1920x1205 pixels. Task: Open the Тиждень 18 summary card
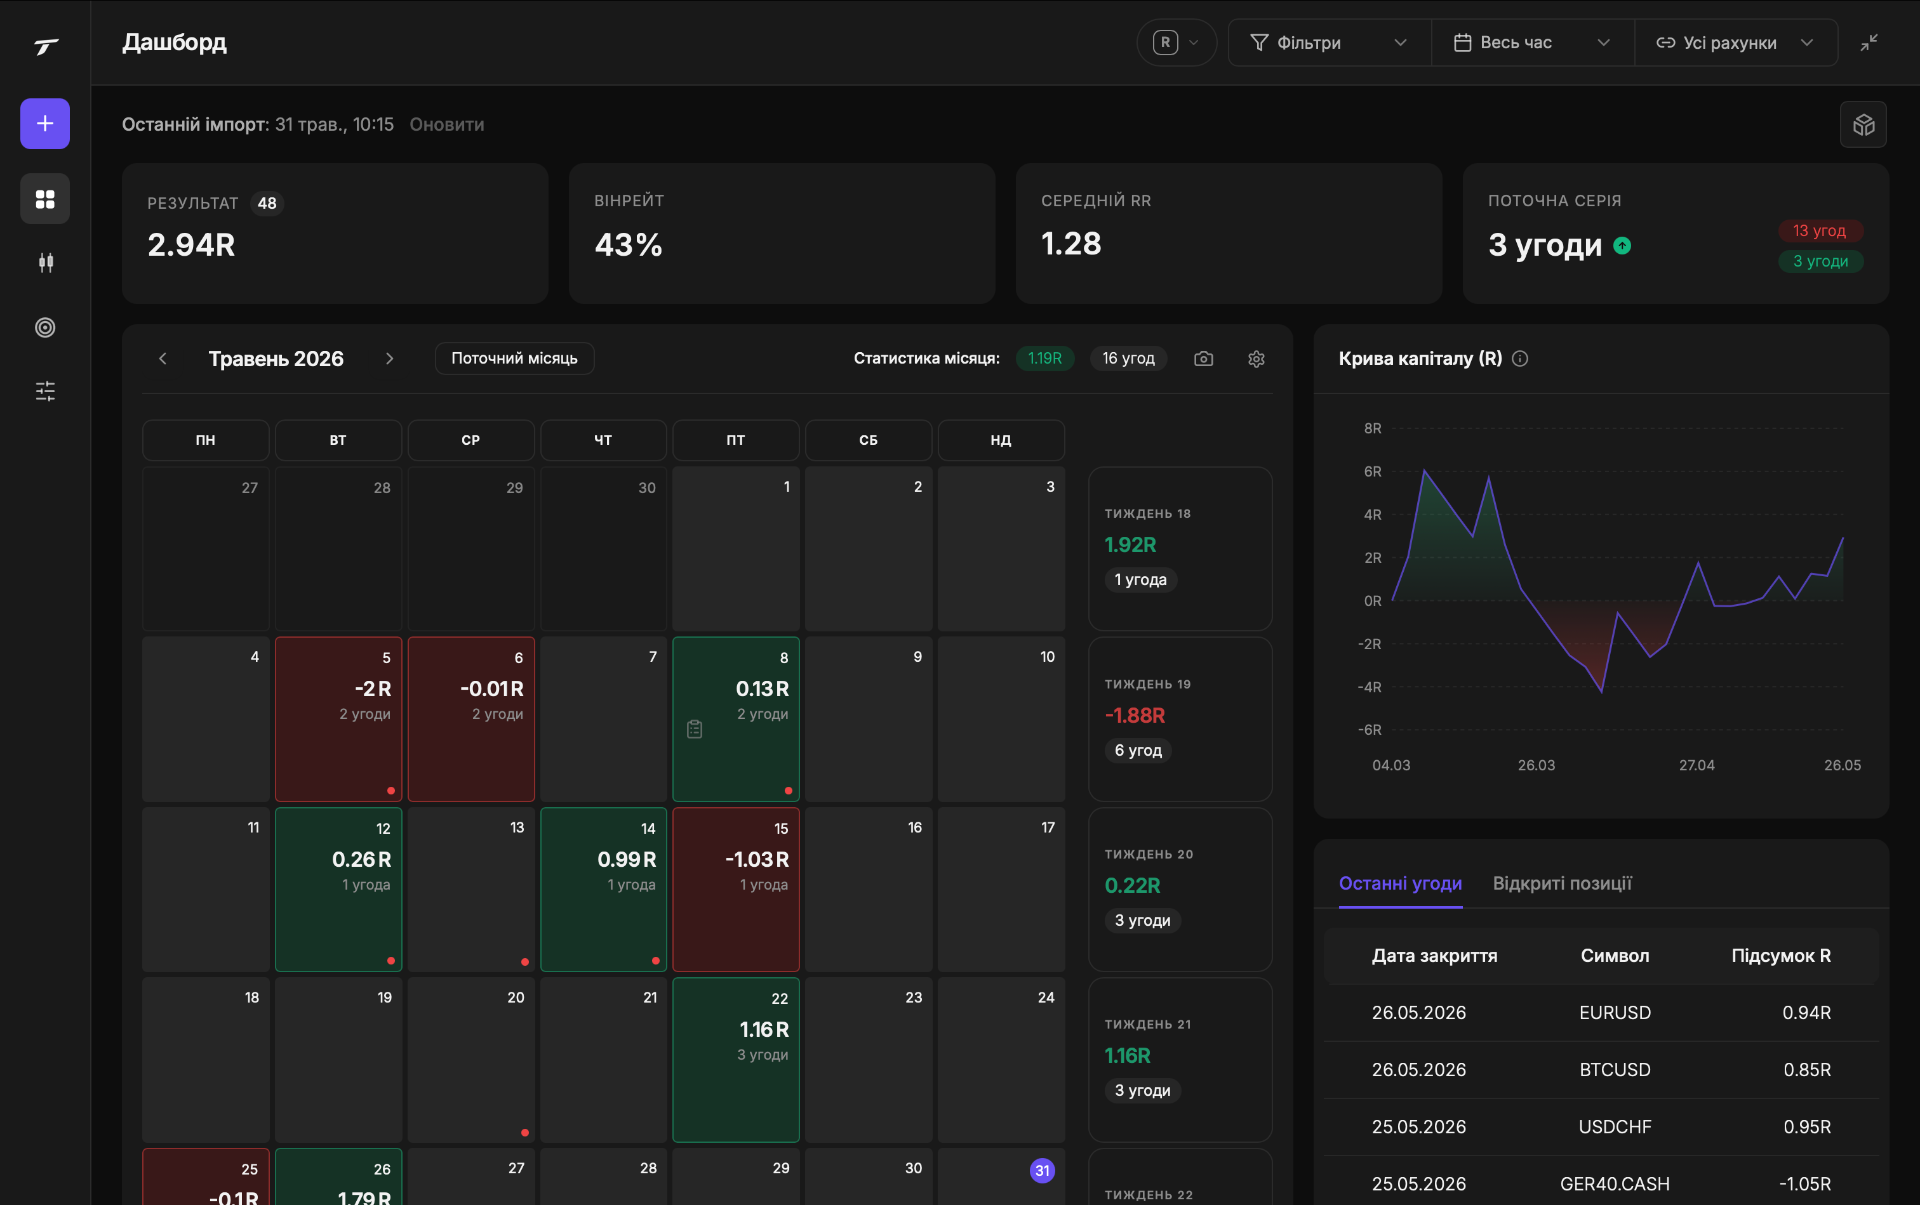pyautogui.click(x=1180, y=548)
